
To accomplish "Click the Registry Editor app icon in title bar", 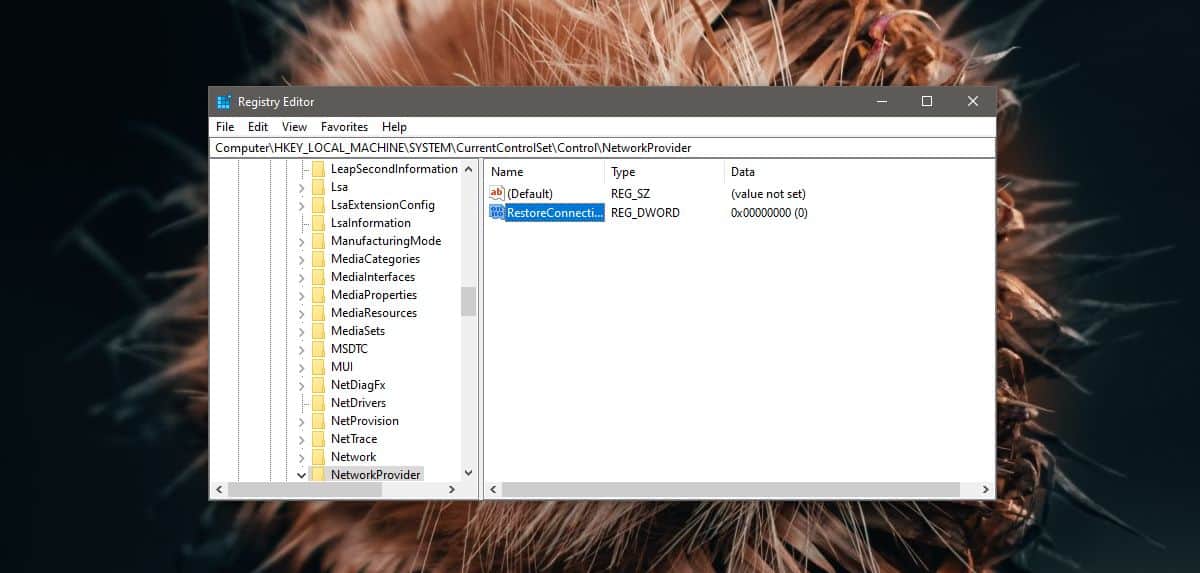I will click(224, 101).
